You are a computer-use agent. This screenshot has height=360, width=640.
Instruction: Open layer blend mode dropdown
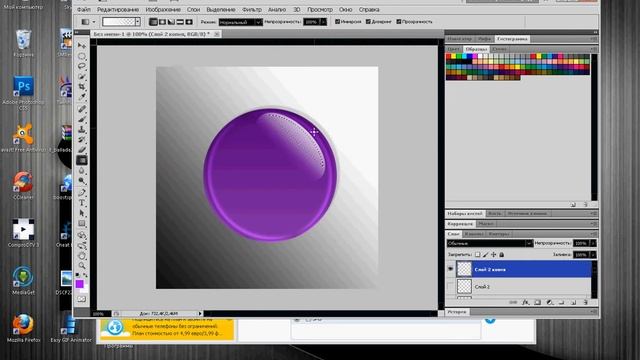(x=489, y=243)
